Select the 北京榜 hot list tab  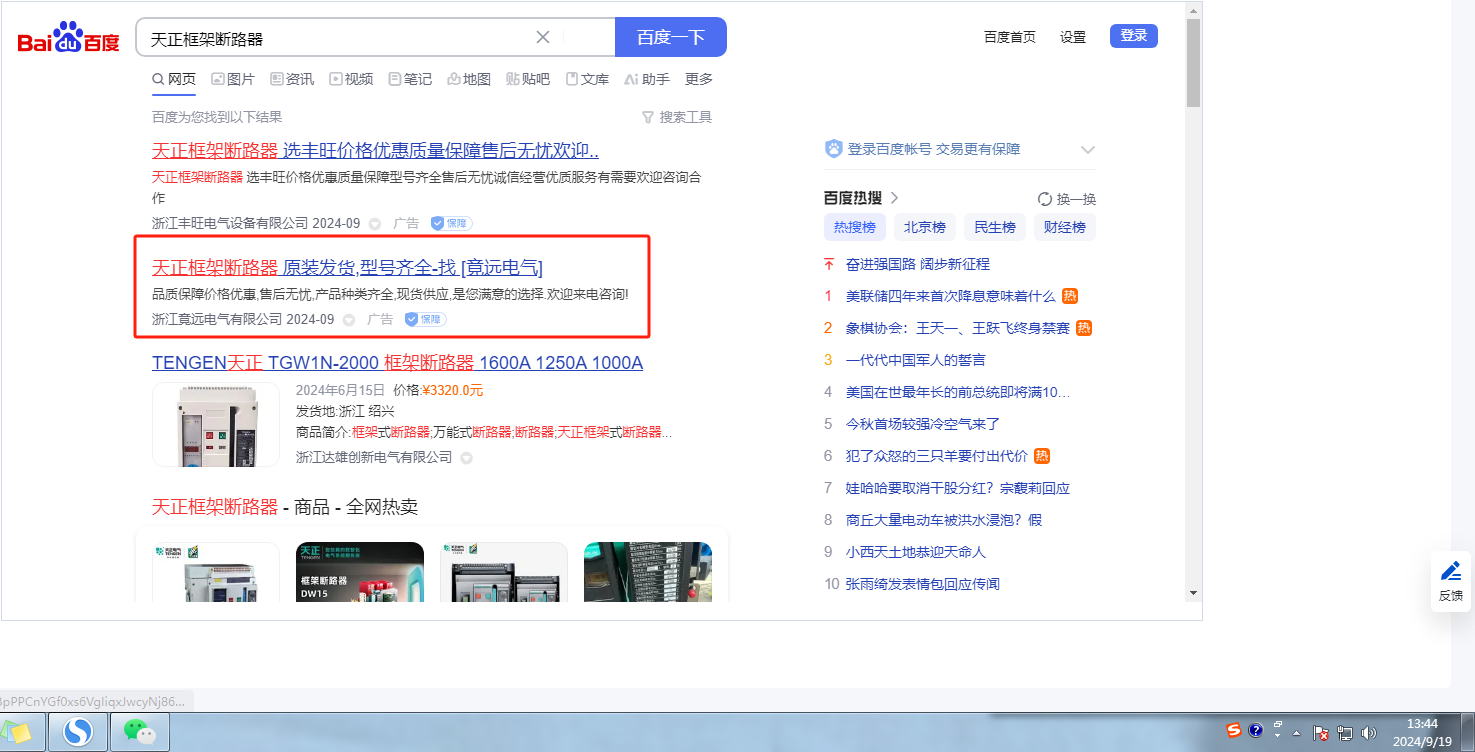[924, 227]
